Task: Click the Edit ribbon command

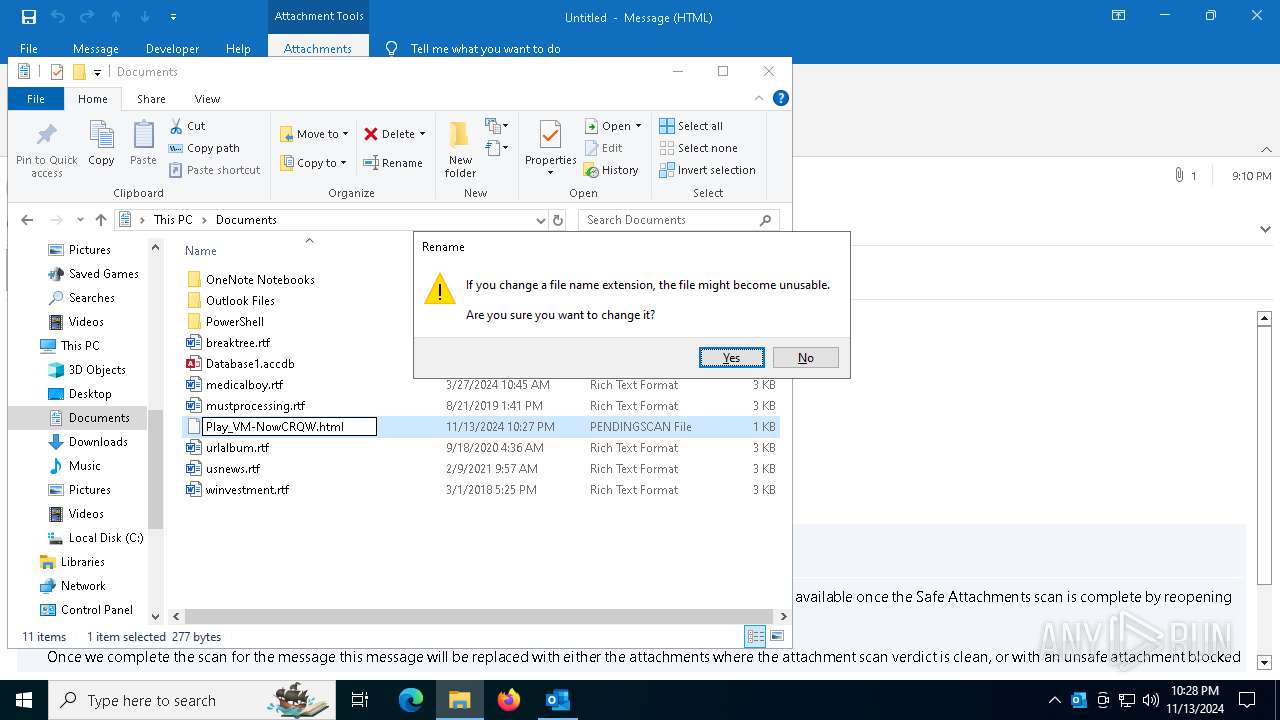Action: pyautogui.click(x=603, y=148)
